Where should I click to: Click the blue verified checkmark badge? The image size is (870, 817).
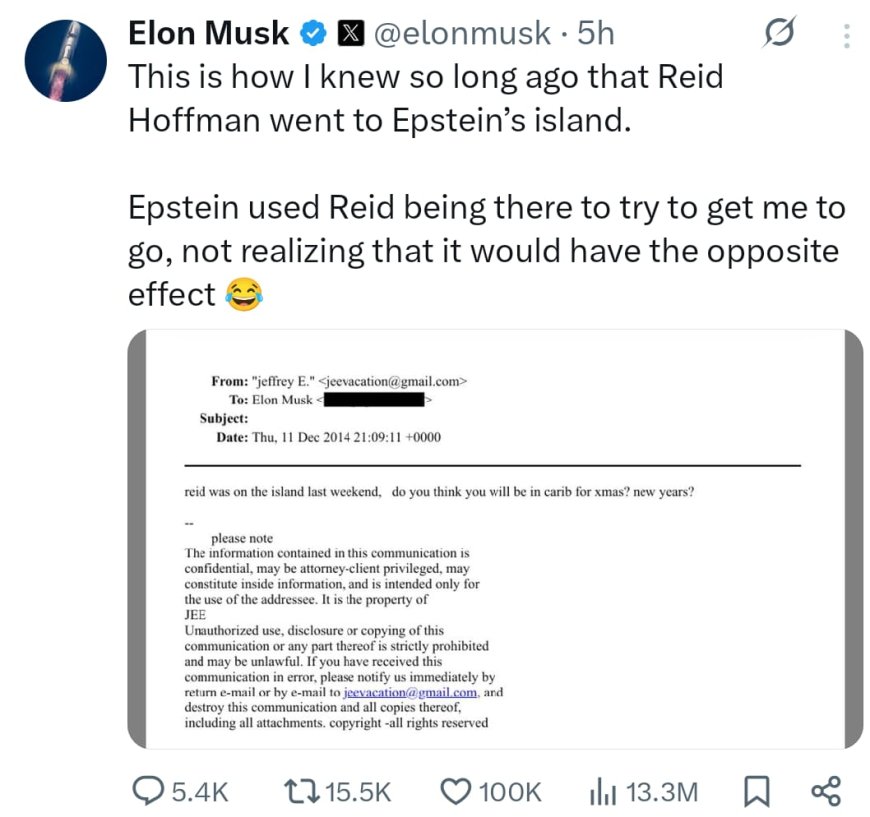click(x=312, y=34)
